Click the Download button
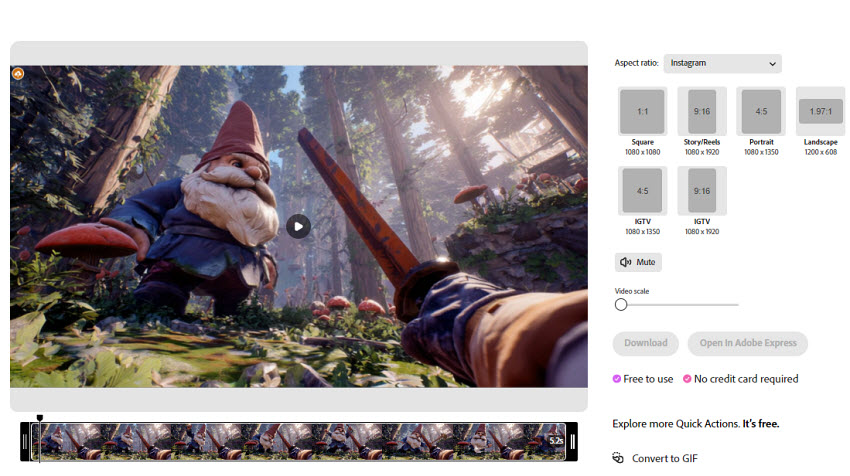Viewport: 850px width, 476px height. tap(646, 343)
